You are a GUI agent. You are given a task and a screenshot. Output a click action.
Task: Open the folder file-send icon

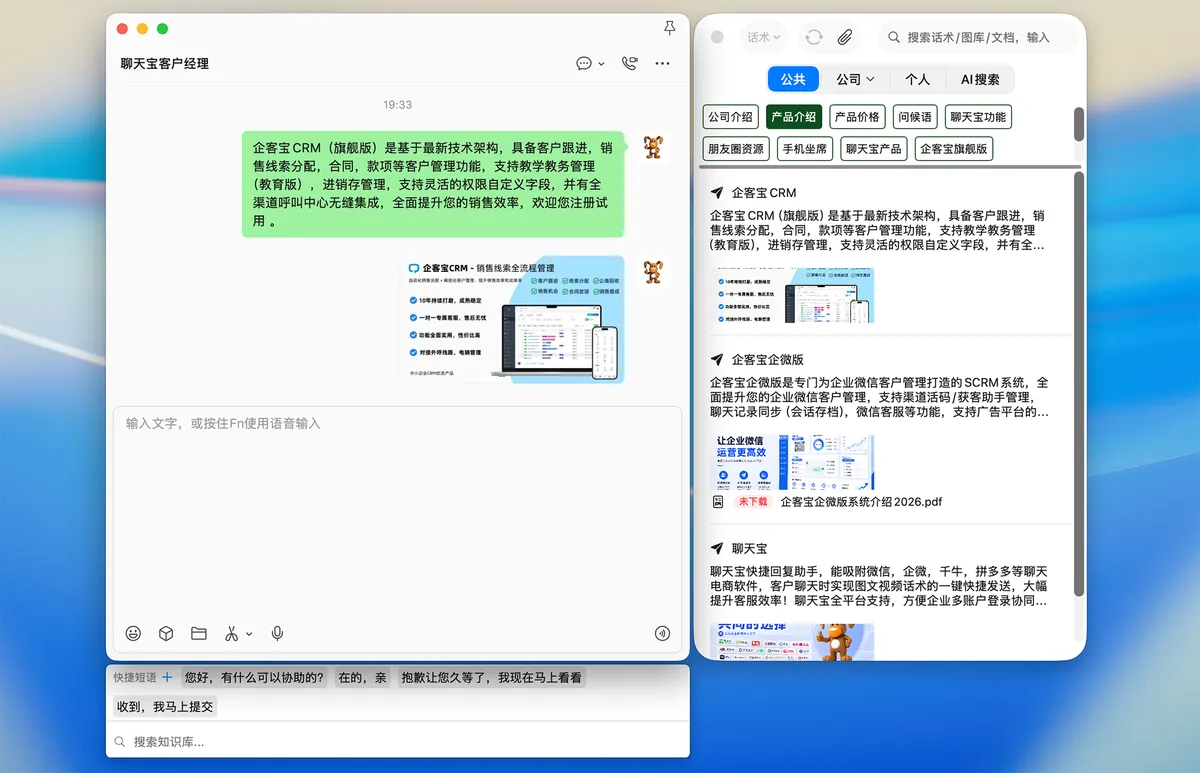[x=199, y=633]
